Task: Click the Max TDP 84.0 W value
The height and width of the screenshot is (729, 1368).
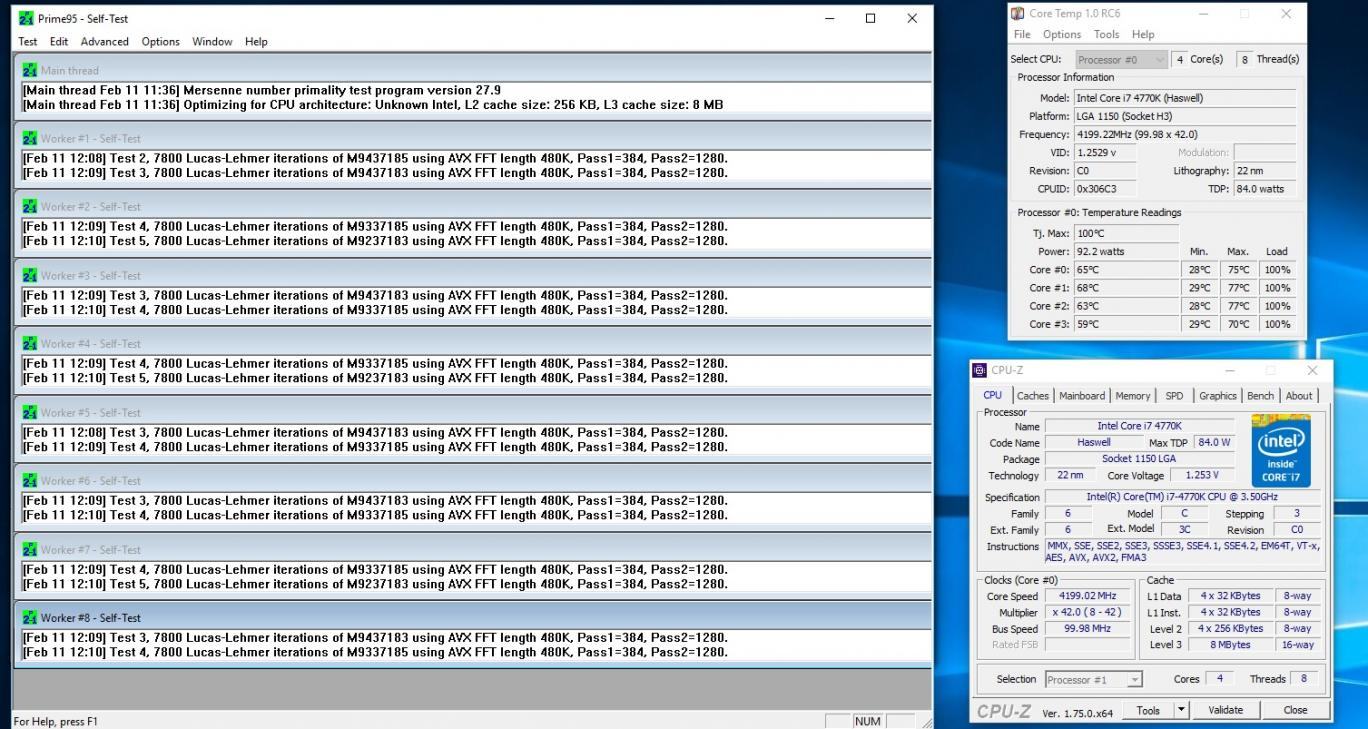Action: 1213,442
